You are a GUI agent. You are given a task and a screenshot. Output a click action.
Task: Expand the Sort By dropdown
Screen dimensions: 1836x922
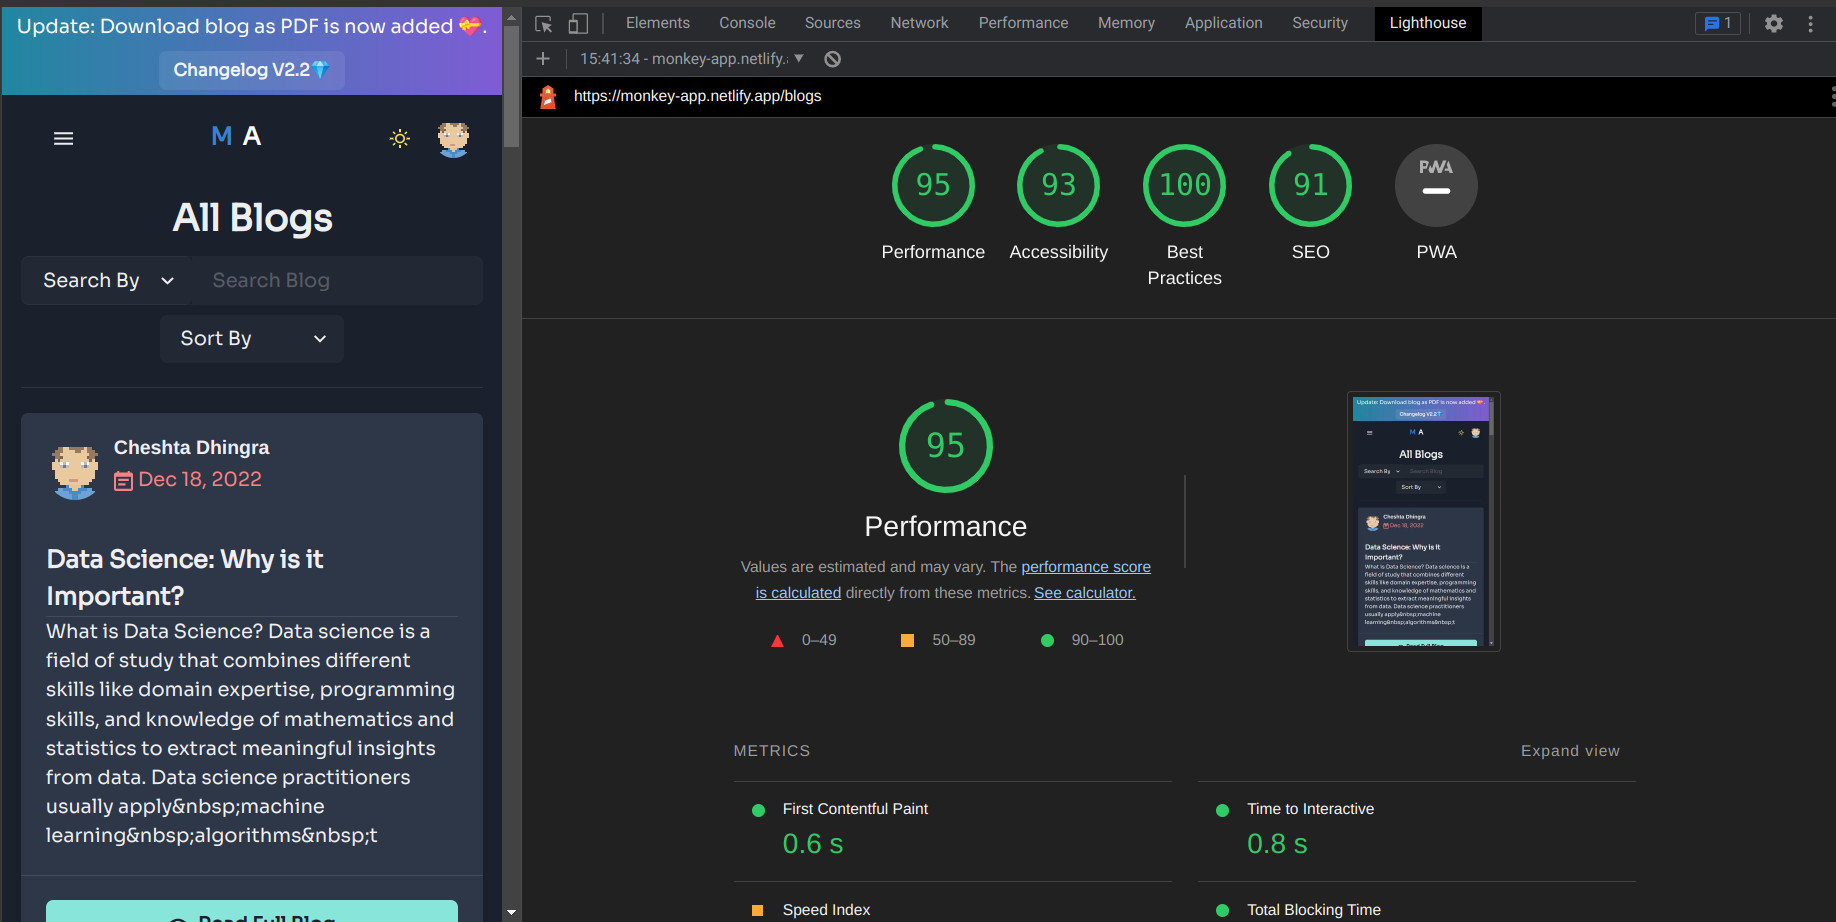tap(252, 339)
